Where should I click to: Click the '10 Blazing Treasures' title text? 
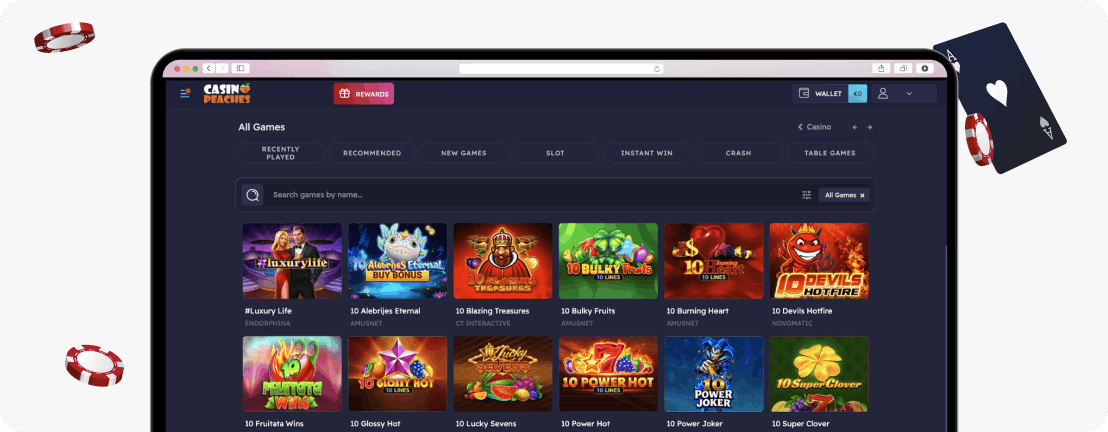(492, 311)
